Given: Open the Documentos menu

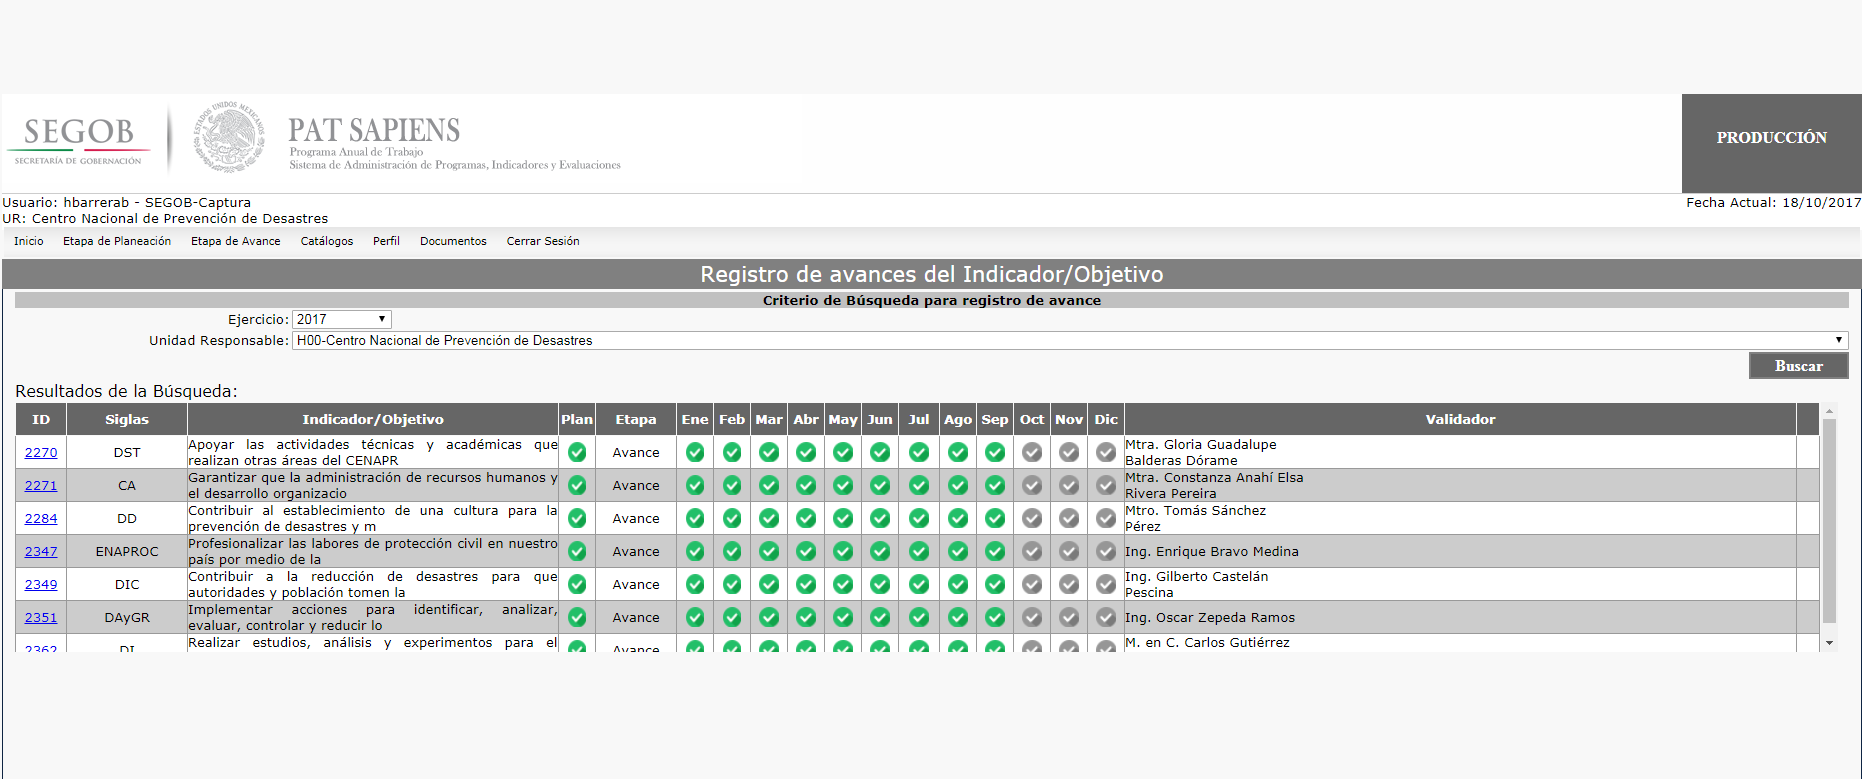Looking at the screenshot, I should pyautogui.click(x=453, y=241).
